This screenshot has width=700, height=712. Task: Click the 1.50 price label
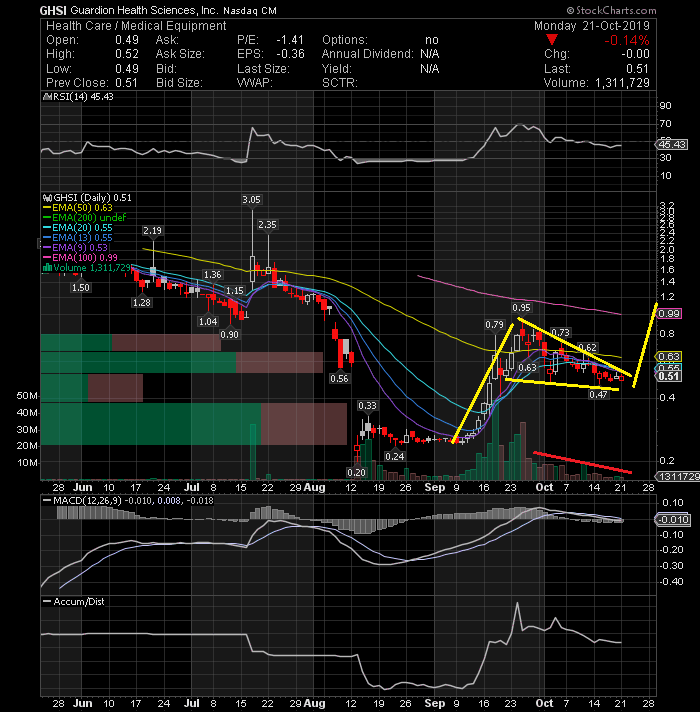coord(81,287)
